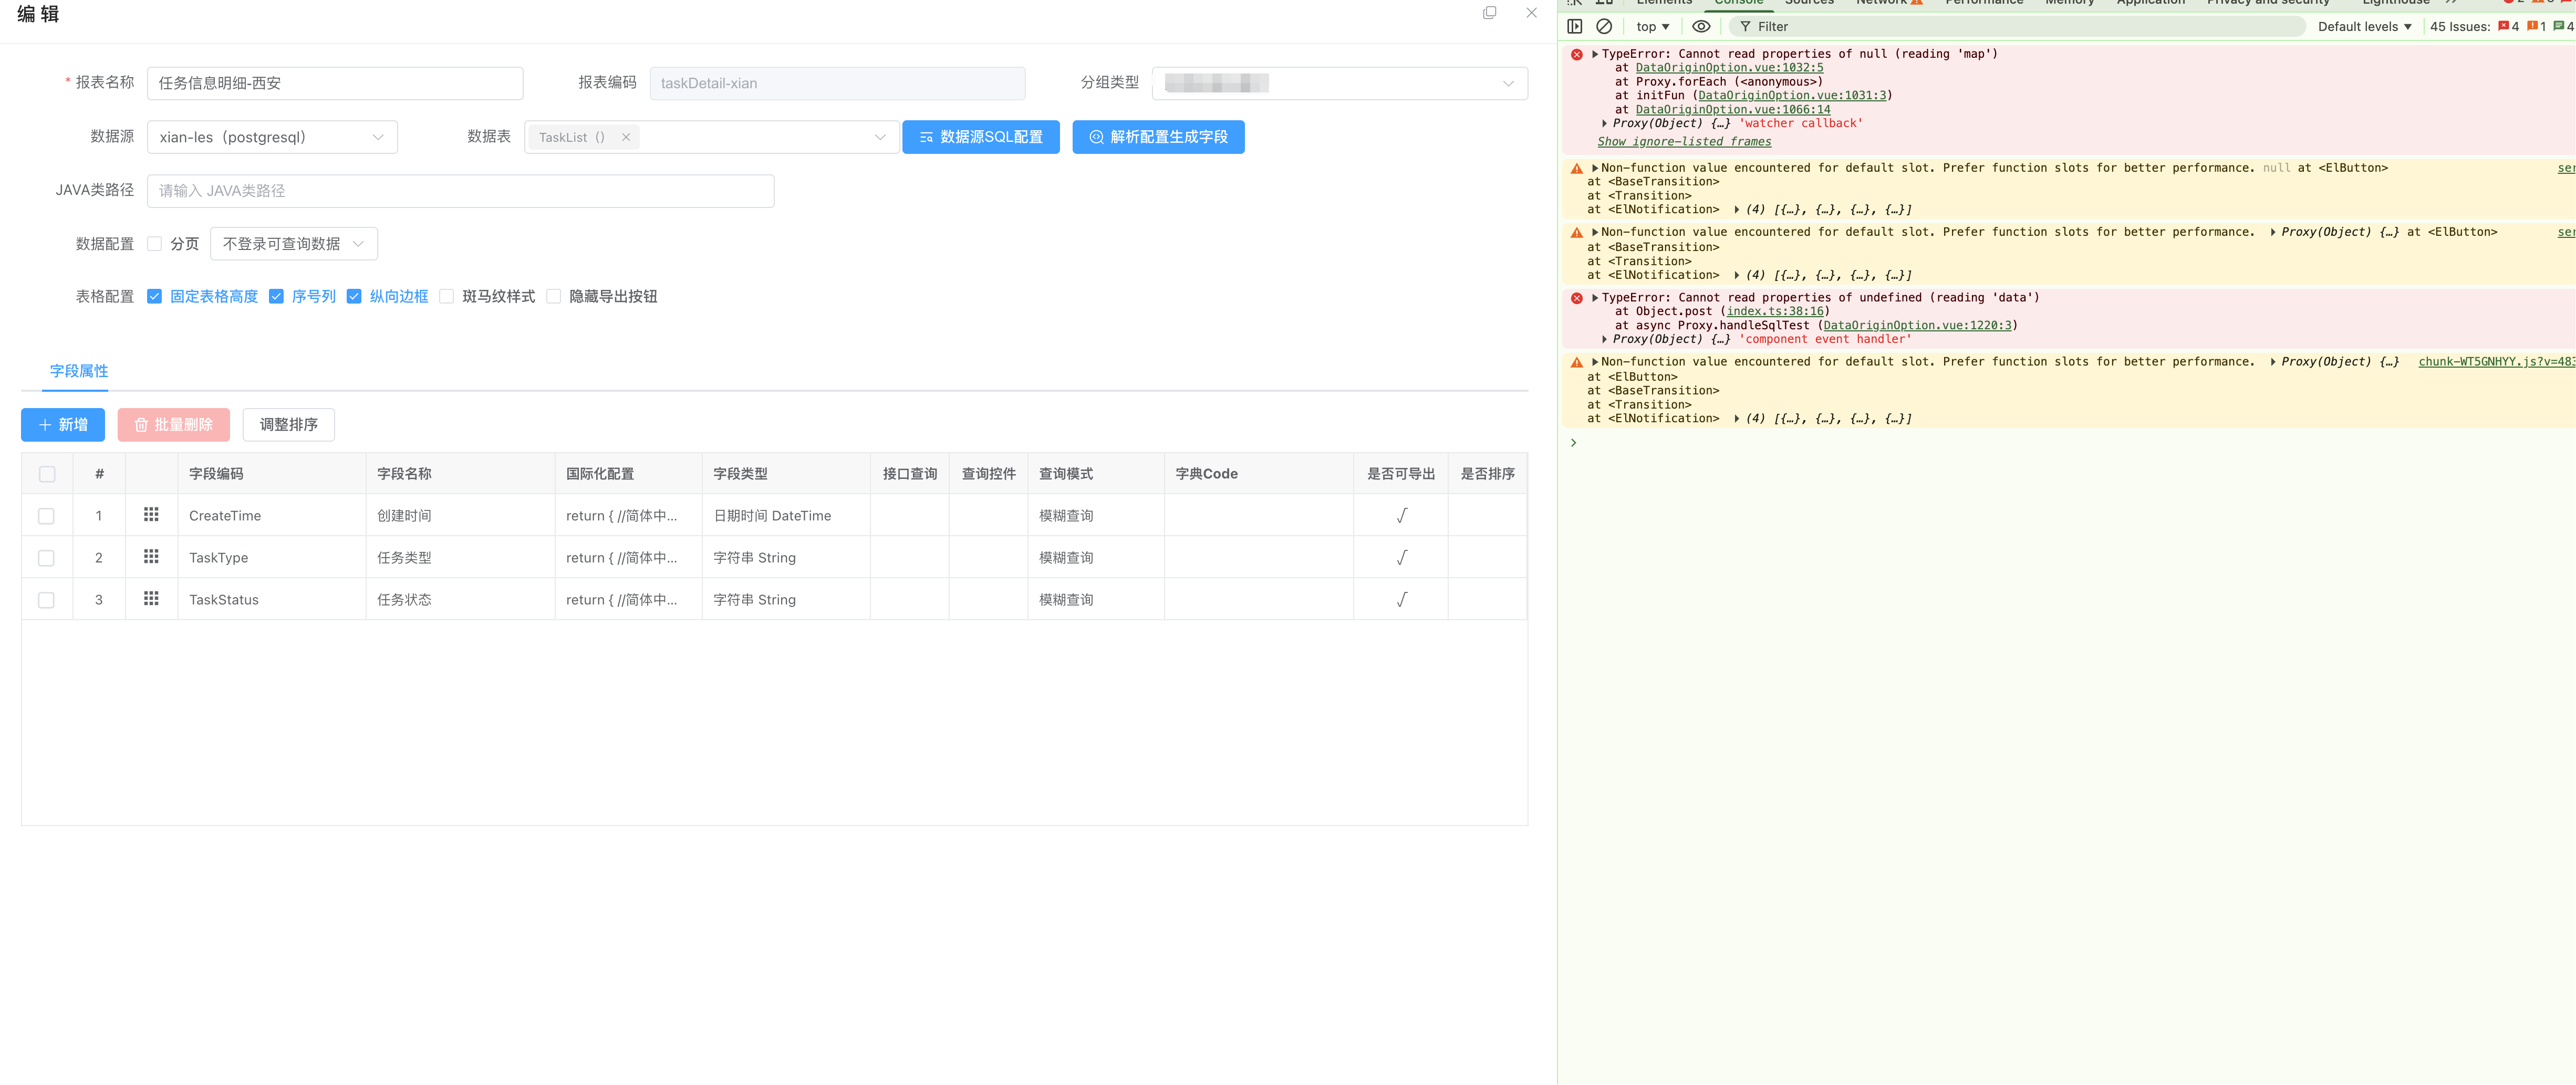Click the grid drag icon for TaskType row
Screen dimensions: 2576x1085
[x=151, y=557]
